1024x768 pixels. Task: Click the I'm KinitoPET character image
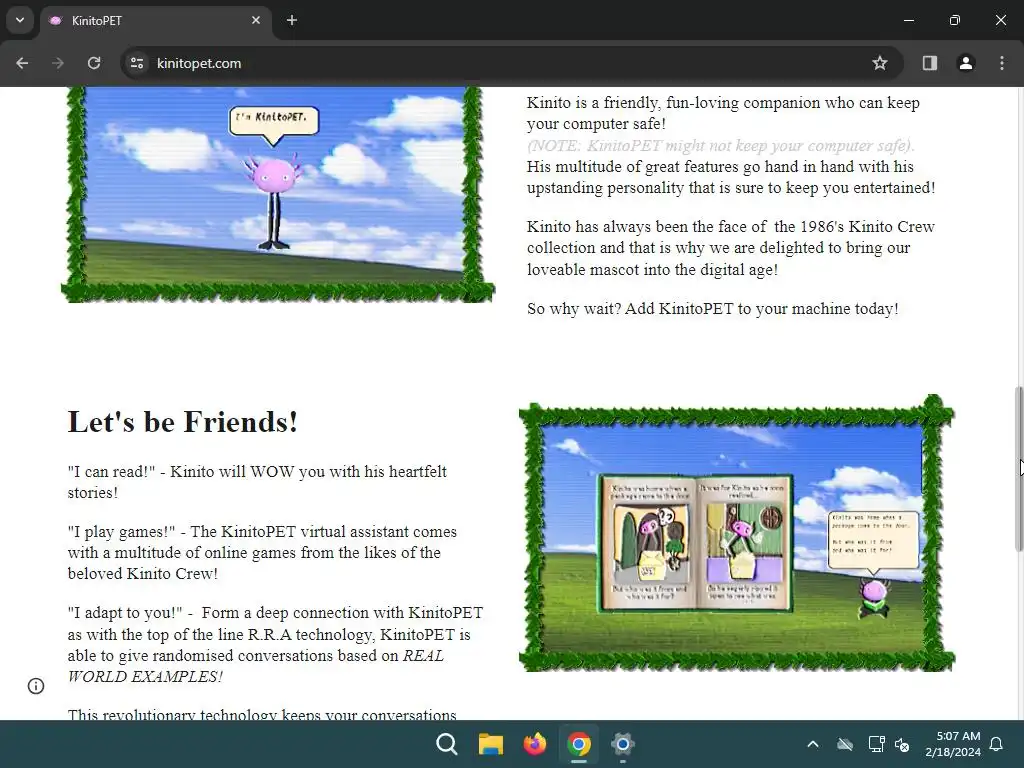click(x=278, y=195)
